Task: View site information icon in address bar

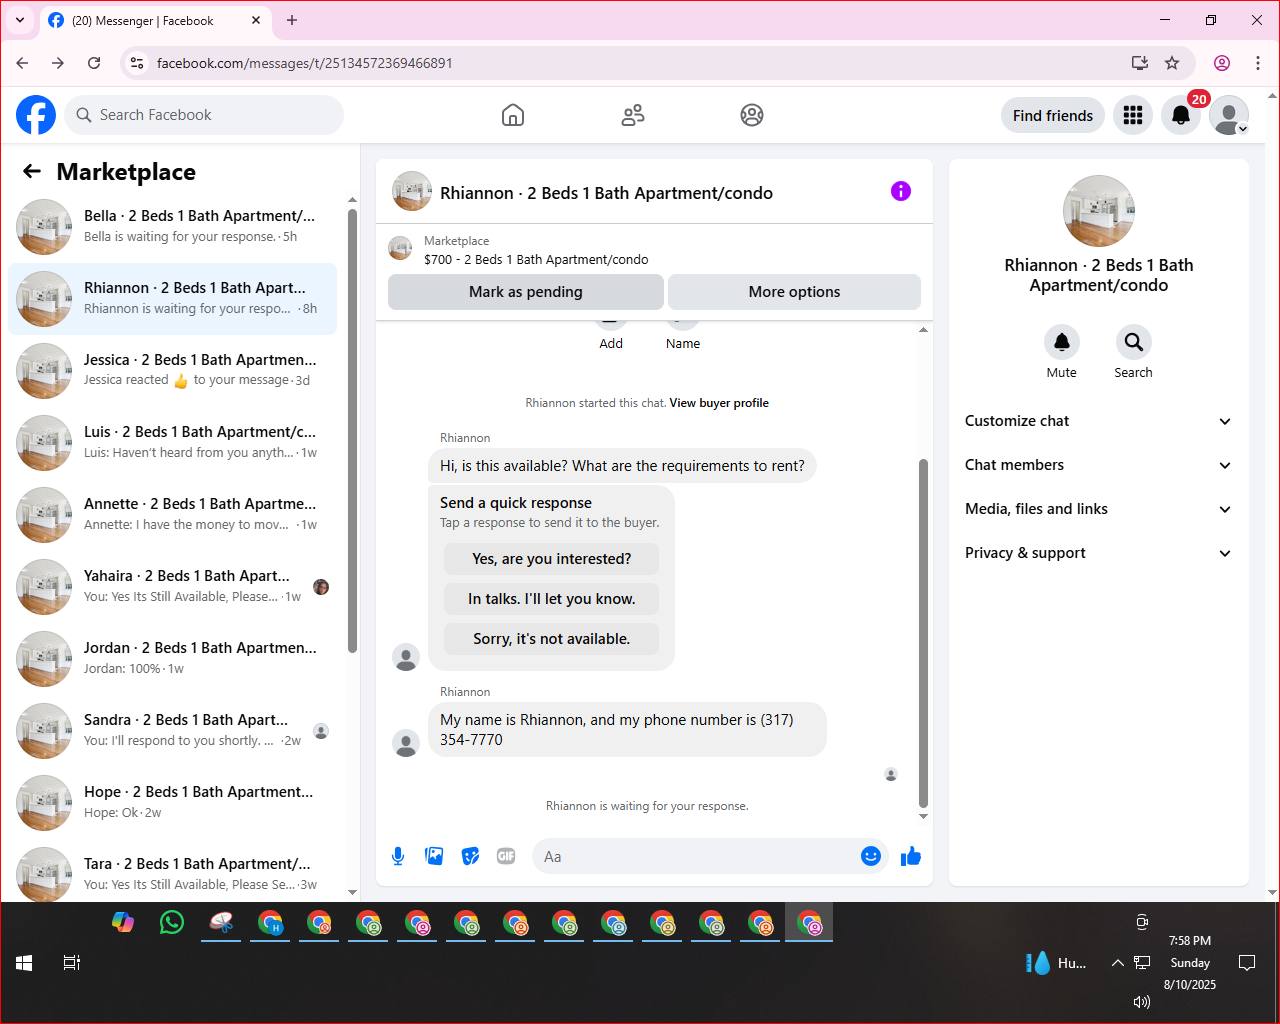Action: click(x=137, y=63)
